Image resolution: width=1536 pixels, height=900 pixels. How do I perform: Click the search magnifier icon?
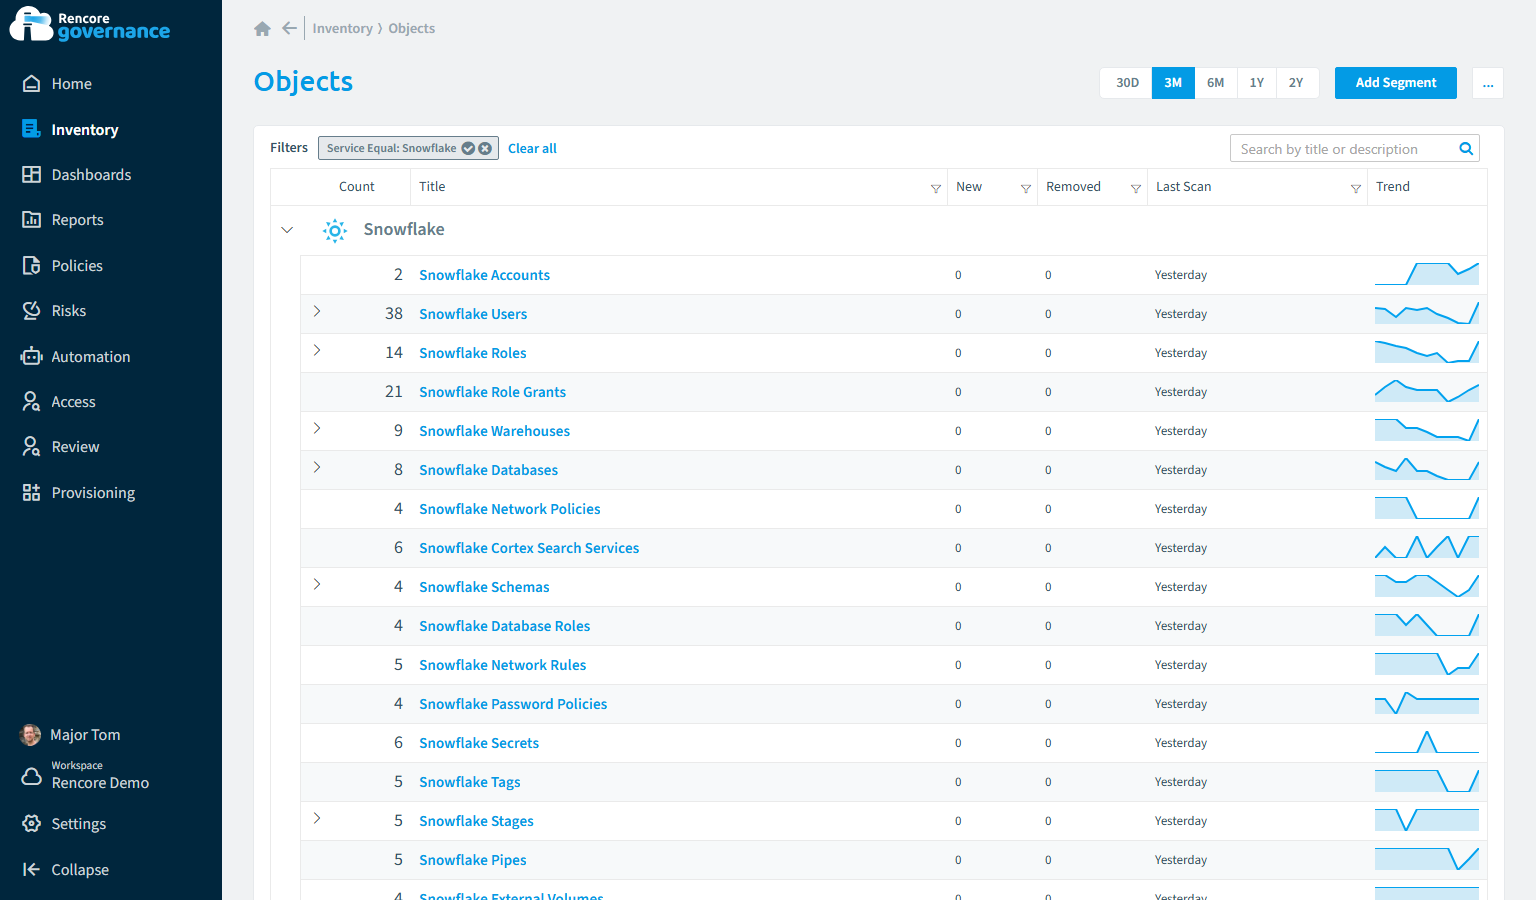pyautogui.click(x=1466, y=149)
